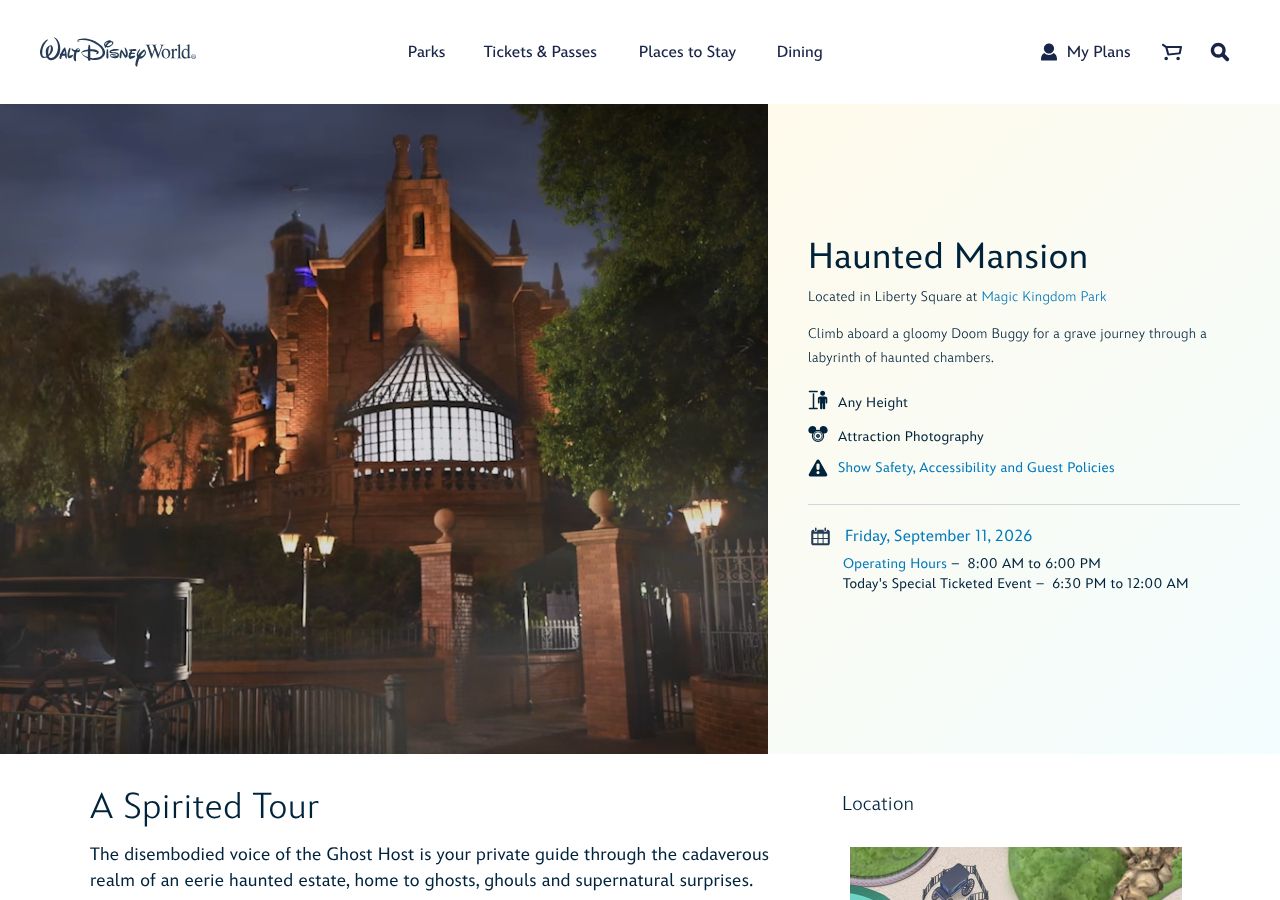Click the My Plans person icon
The height and width of the screenshot is (900, 1280).
click(1049, 52)
